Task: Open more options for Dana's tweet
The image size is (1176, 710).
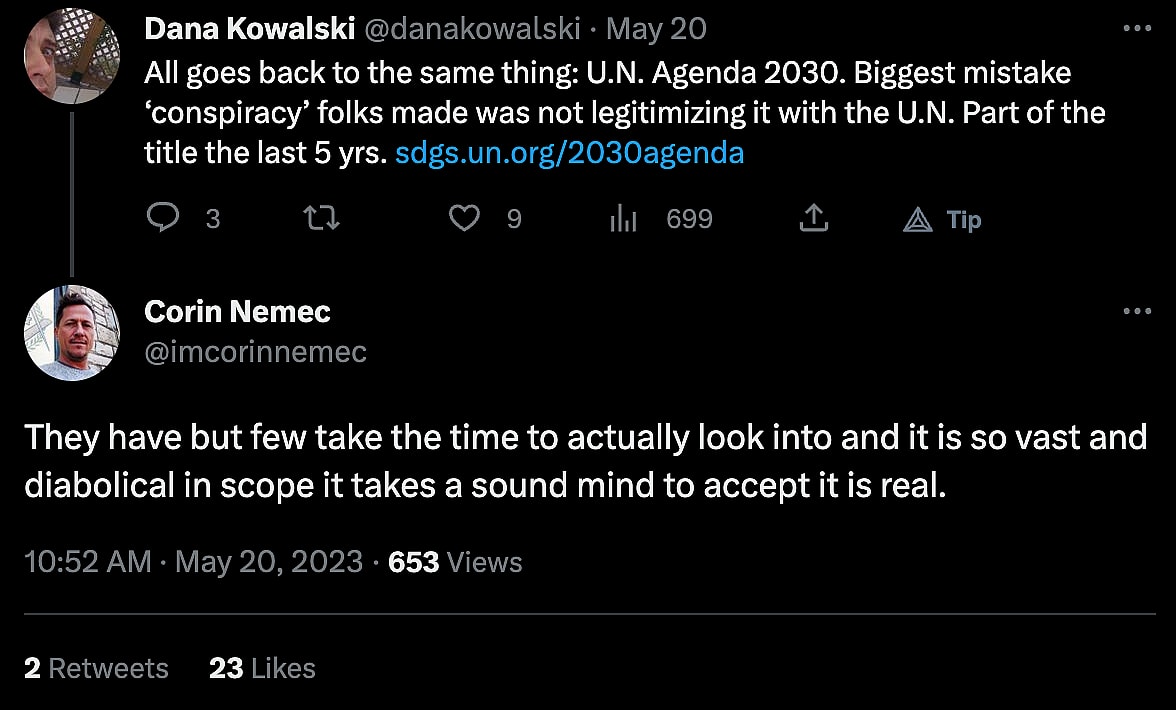Action: click(x=1137, y=30)
